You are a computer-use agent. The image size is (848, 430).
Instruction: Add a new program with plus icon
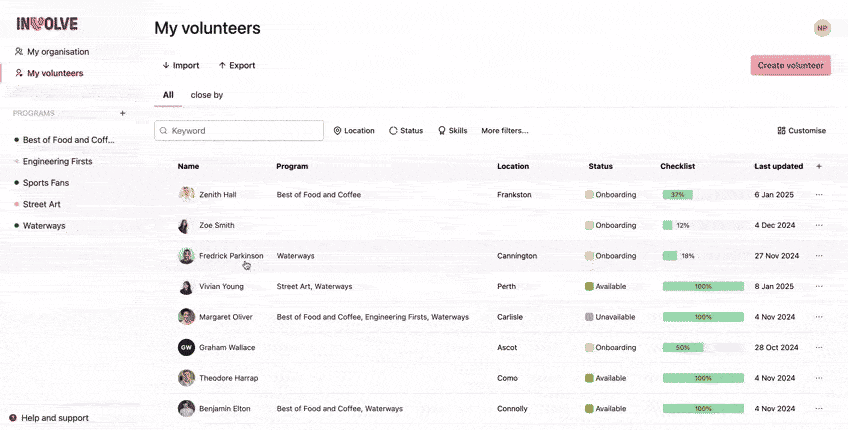tap(123, 114)
